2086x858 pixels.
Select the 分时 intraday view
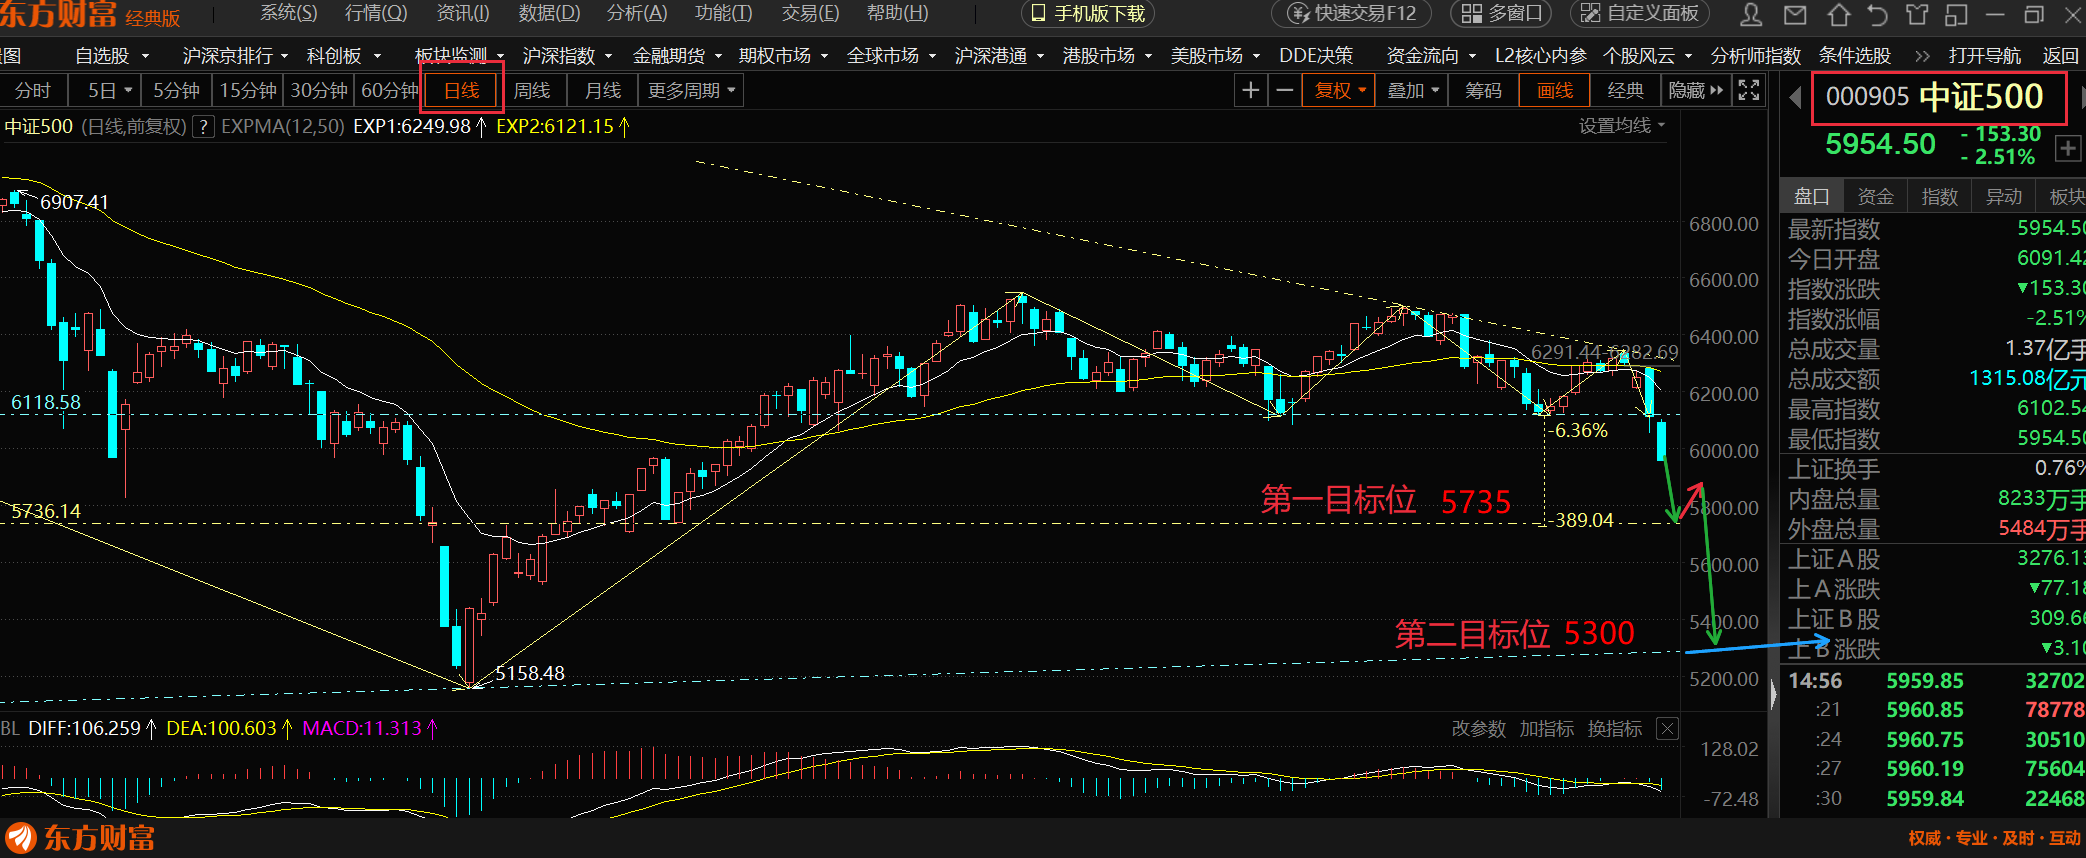click(x=33, y=91)
